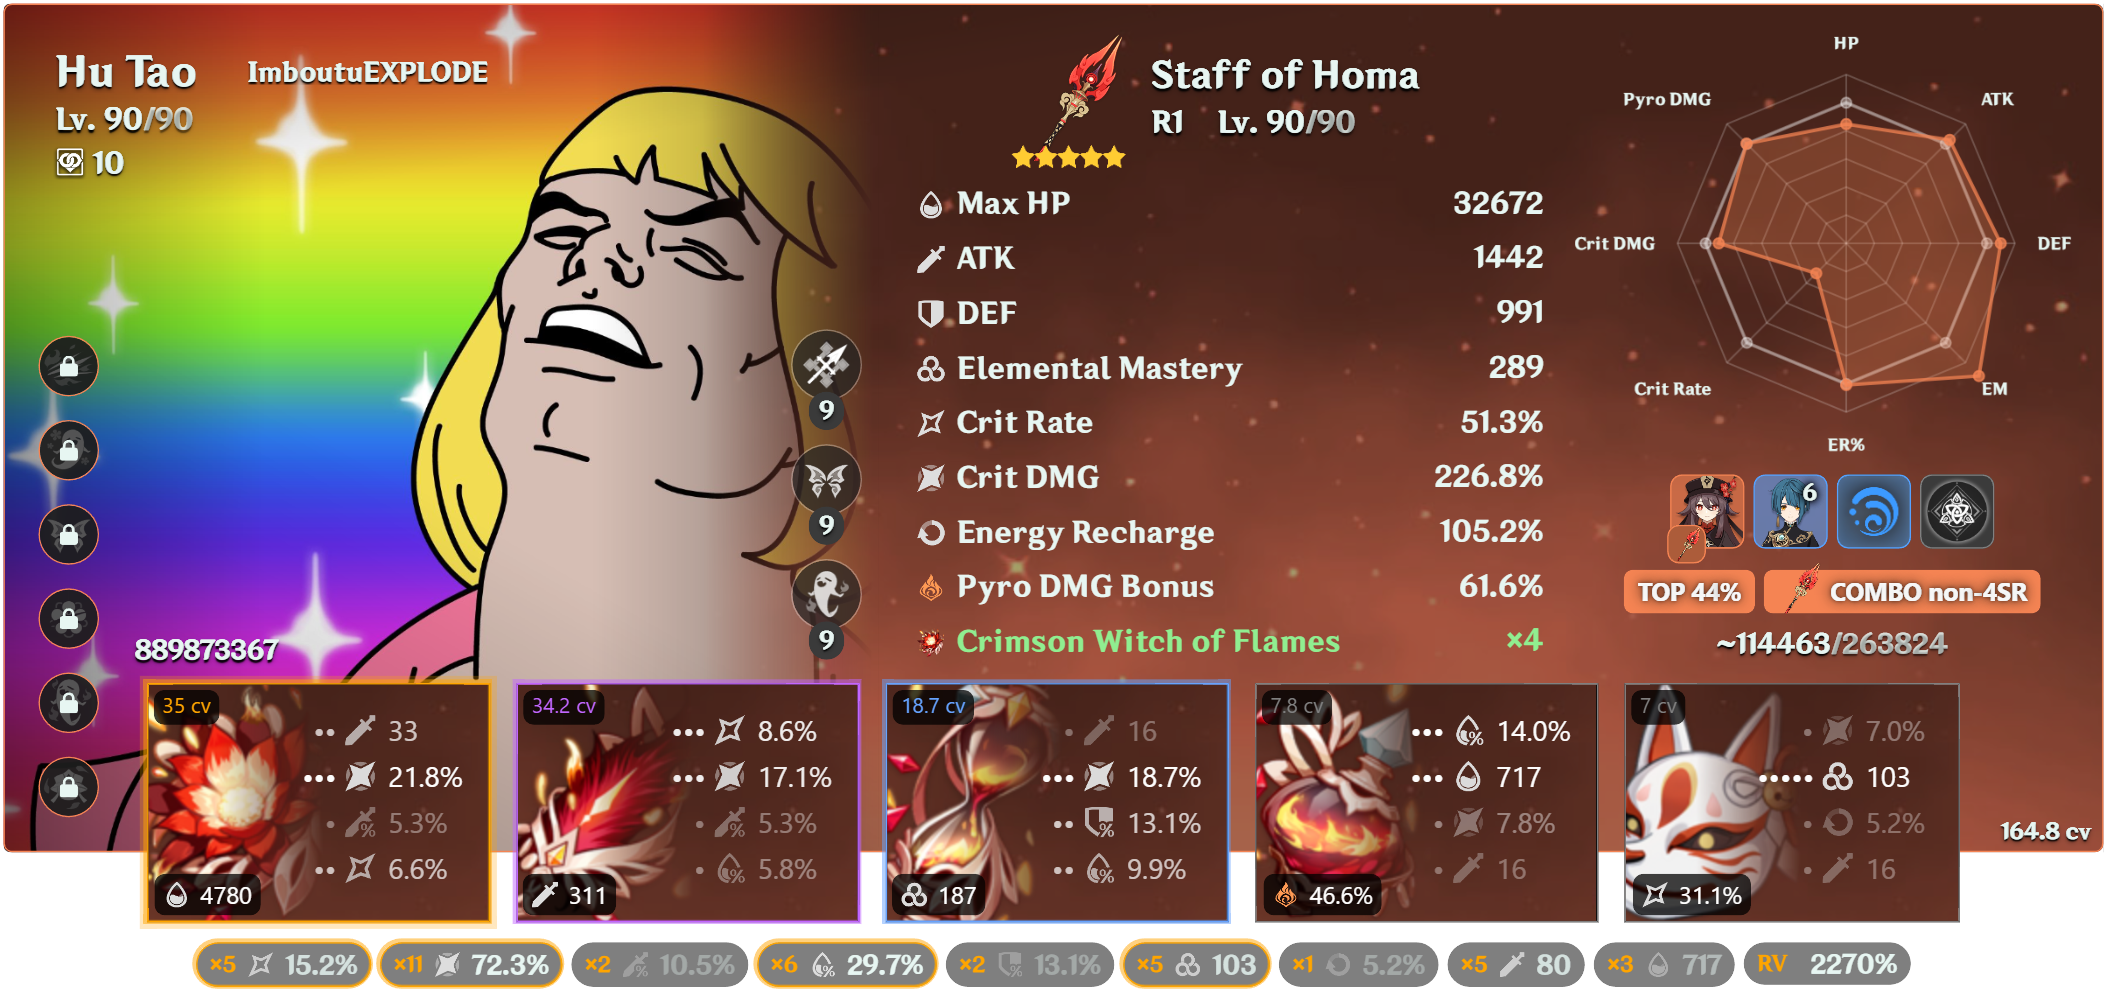Toggle the Elemental Mastery 103 substat chip
The width and height of the screenshot is (2107, 995).
point(1196,964)
